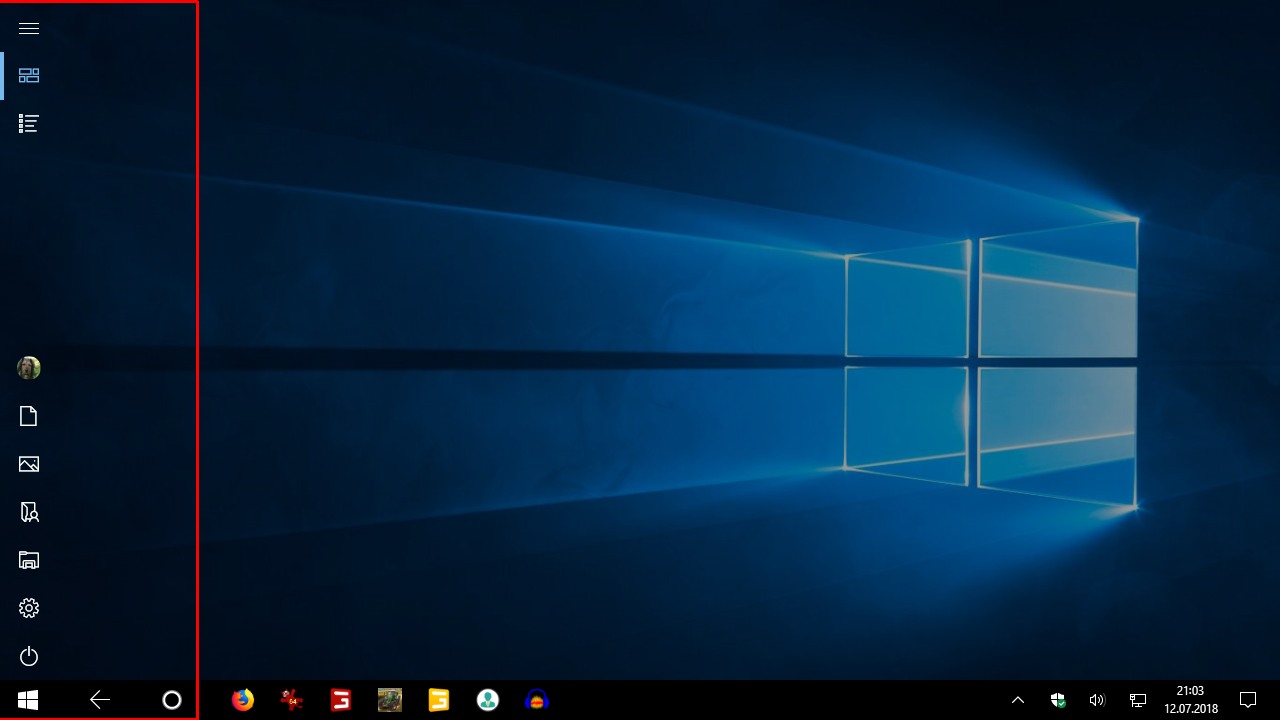1280x720 pixels.
Task: Launch Firefox from the taskbar
Action: pyautogui.click(x=242, y=700)
